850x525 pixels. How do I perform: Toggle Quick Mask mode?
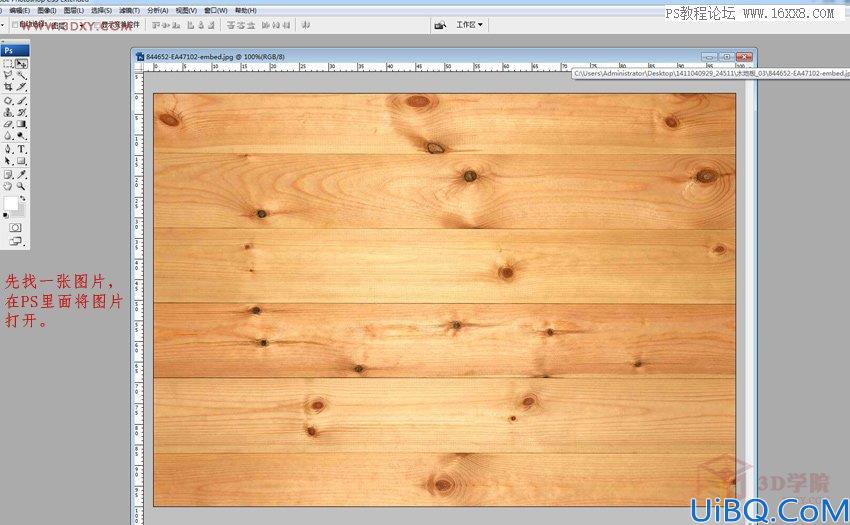pyautogui.click(x=15, y=227)
